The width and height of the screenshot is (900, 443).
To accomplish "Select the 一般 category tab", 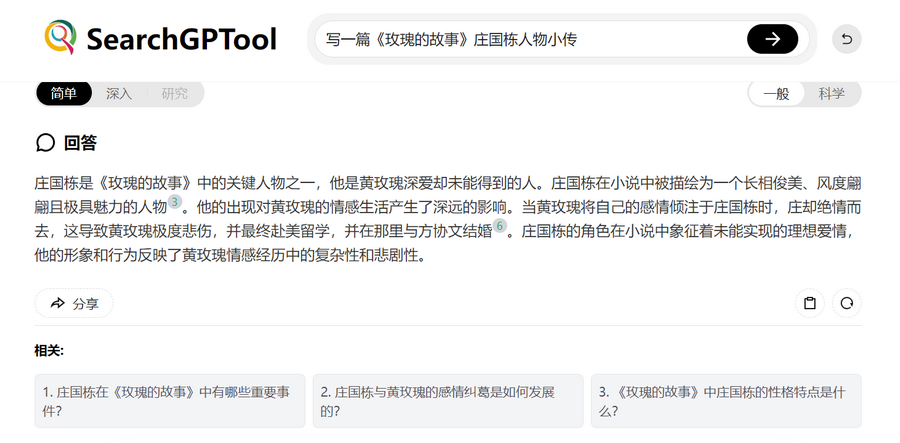I will click(776, 93).
